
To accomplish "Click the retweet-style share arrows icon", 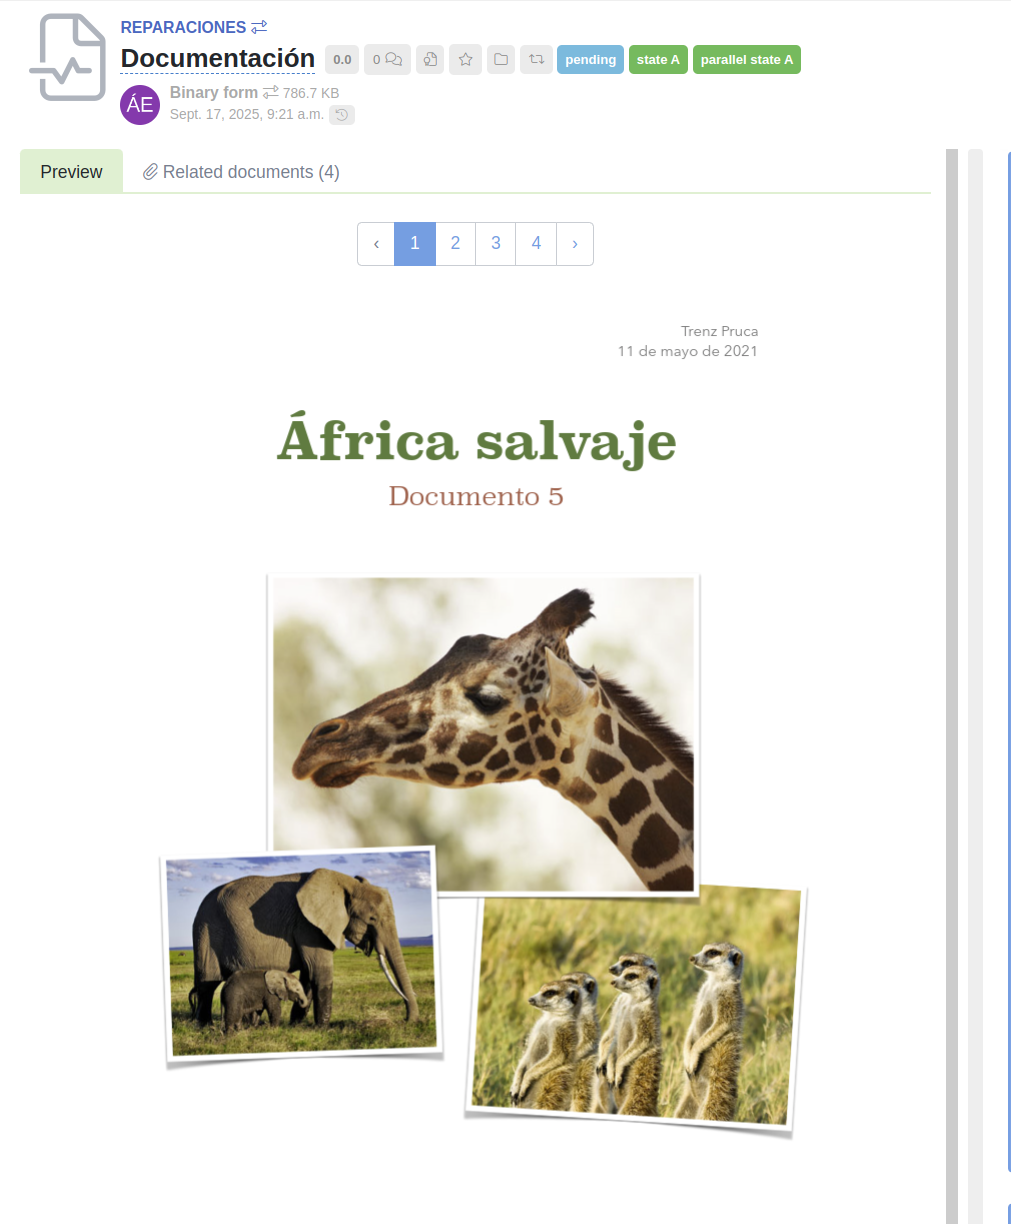I will coord(536,60).
